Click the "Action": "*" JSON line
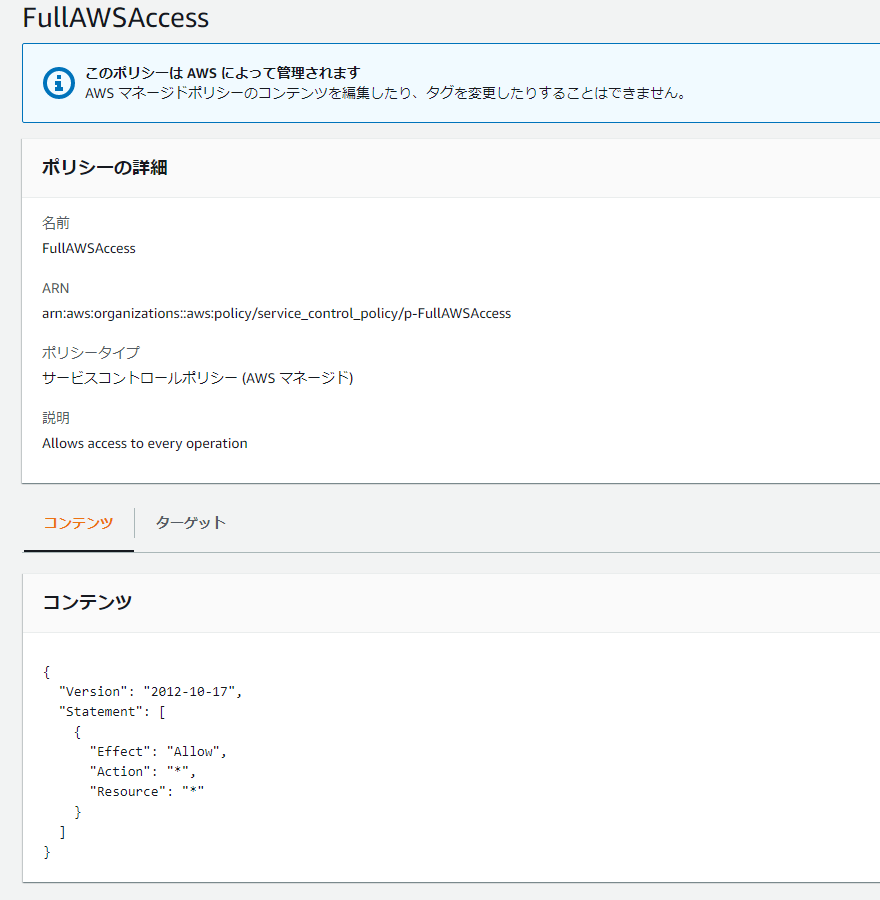The image size is (880, 900). [x=142, y=771]
